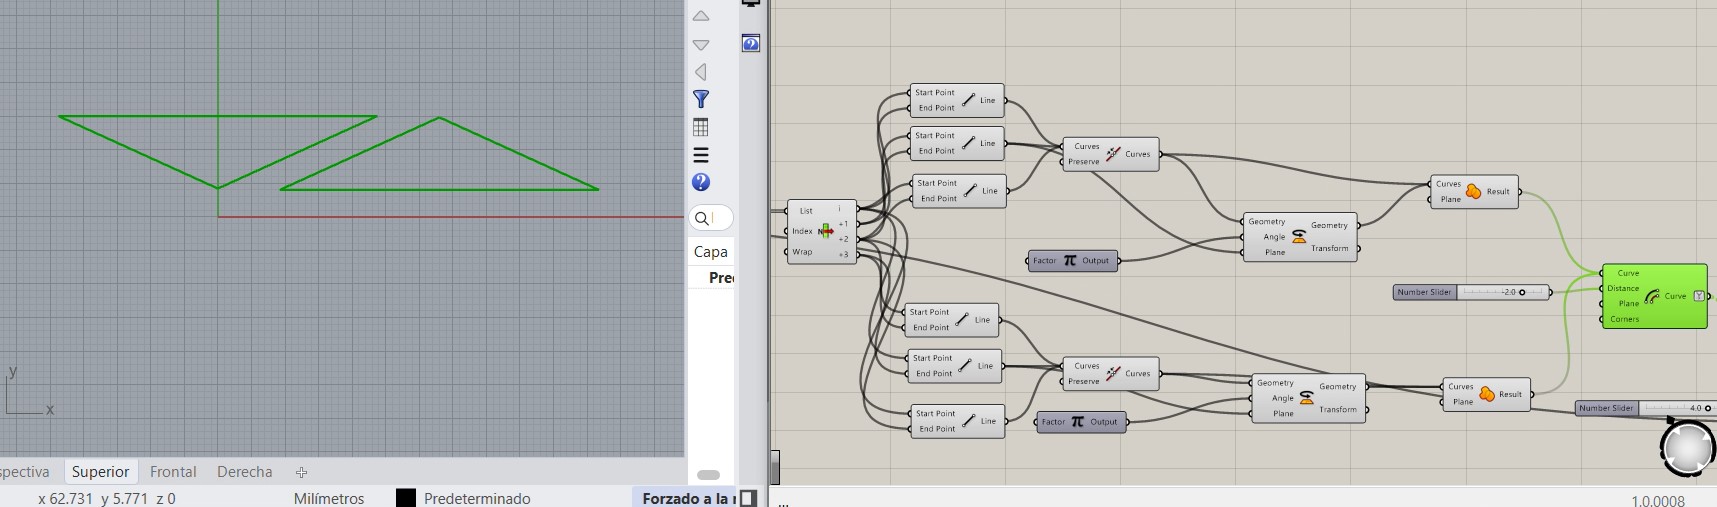Select the lower Rotate component icon

point(1306,398)
